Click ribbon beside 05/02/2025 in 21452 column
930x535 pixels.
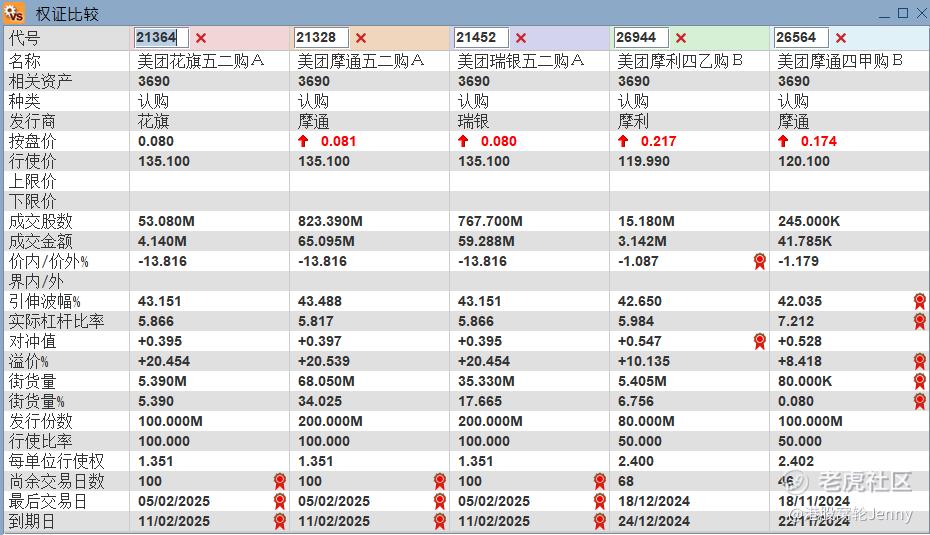600,501
